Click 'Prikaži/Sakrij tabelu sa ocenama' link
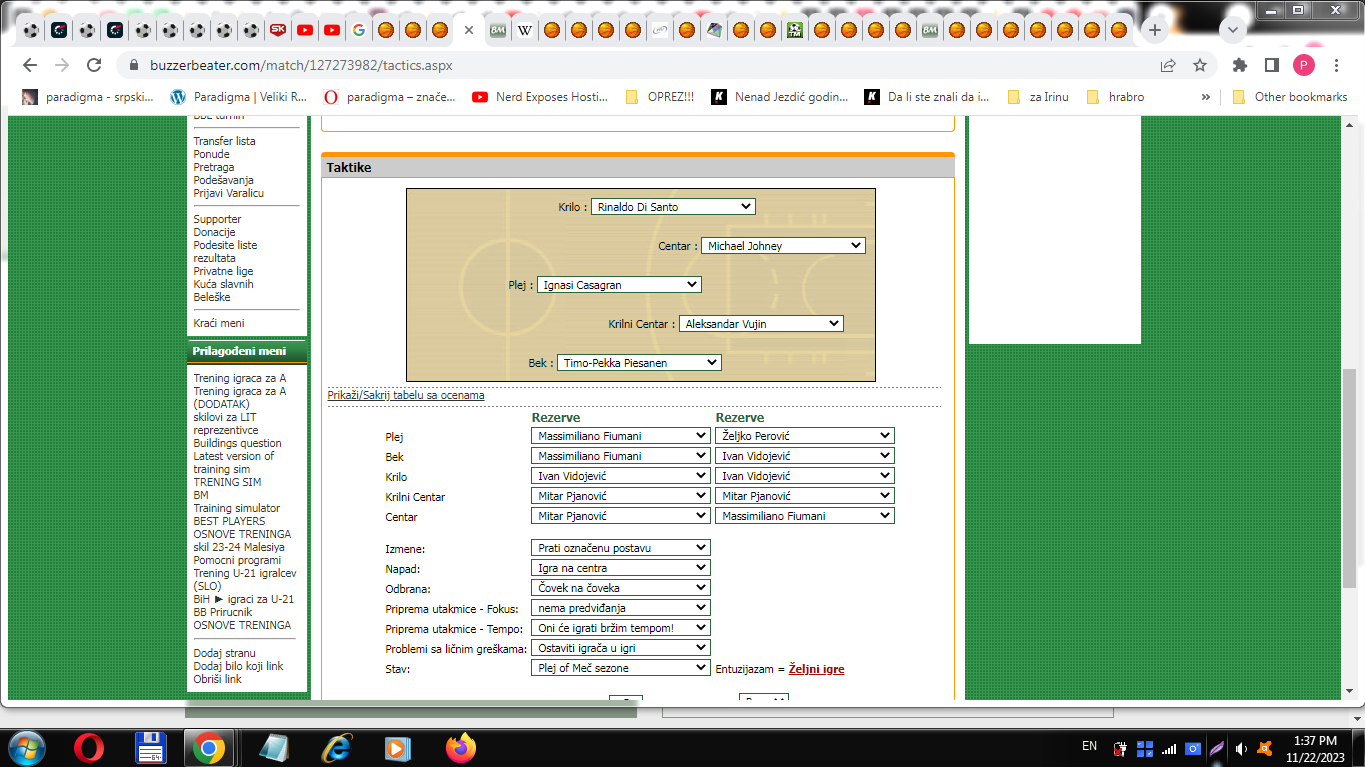The width and height of the screenshot is (1365, 767). click(406, 395)
